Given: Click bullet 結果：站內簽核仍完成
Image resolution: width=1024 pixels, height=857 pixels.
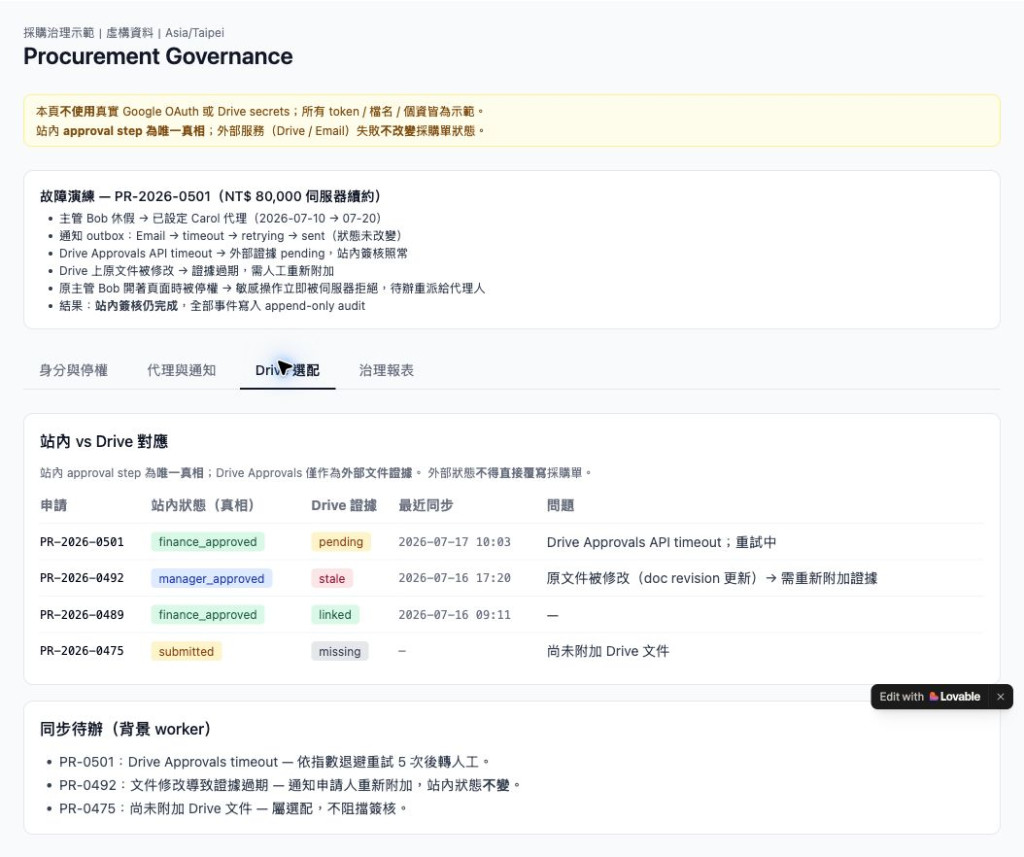Looking at the screenshot, I should pyautogui.click(x=212, y=306).
